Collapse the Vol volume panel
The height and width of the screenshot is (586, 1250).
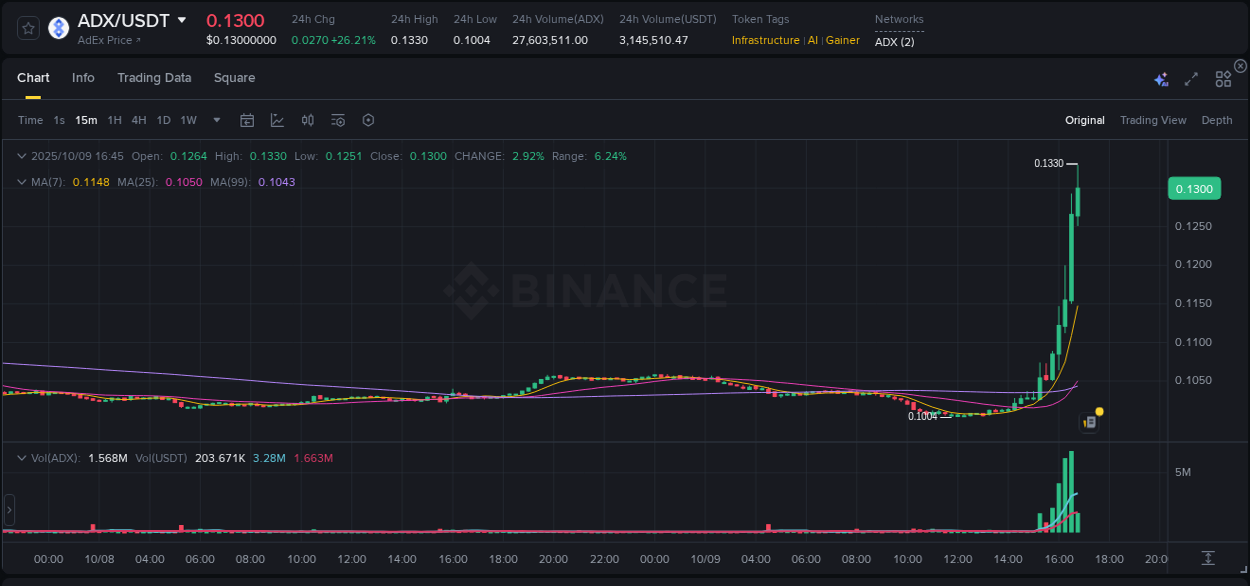click(x=21, y=457)
